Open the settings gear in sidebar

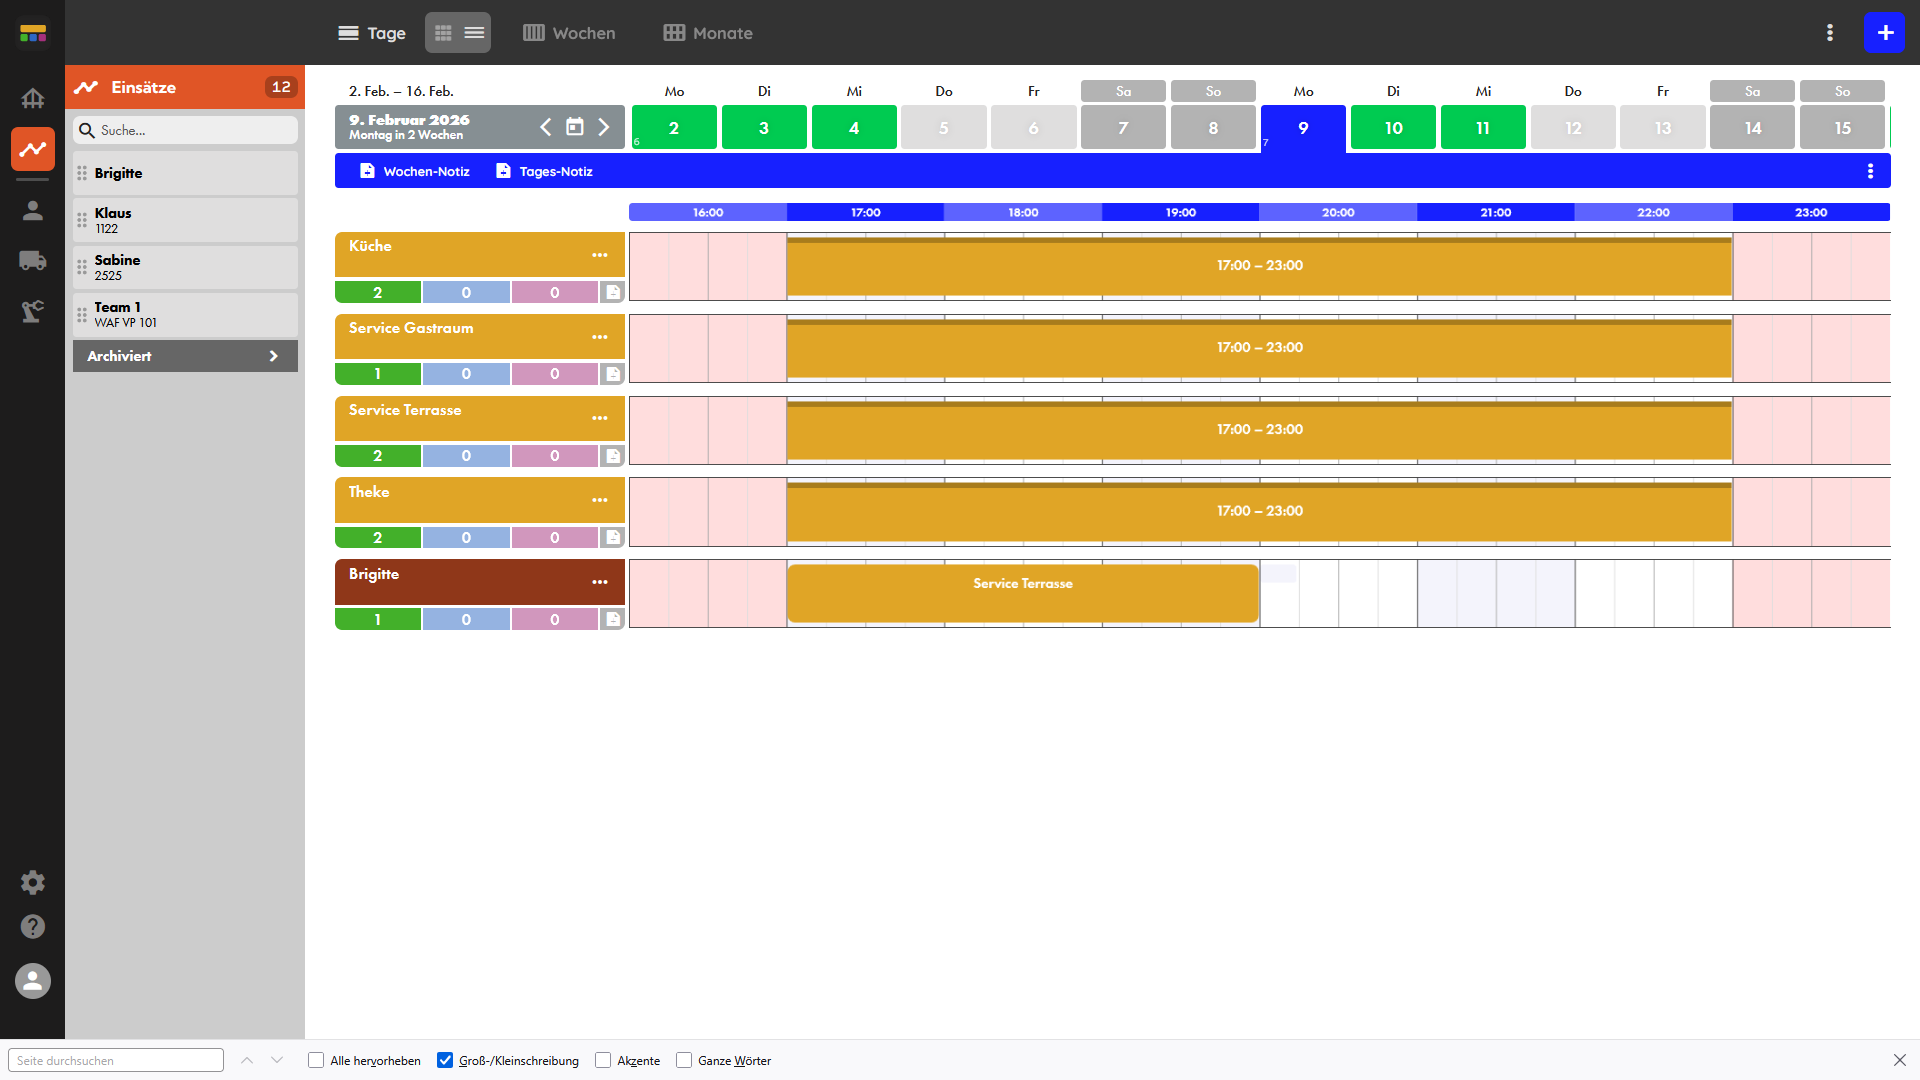[x=33, y=882]
